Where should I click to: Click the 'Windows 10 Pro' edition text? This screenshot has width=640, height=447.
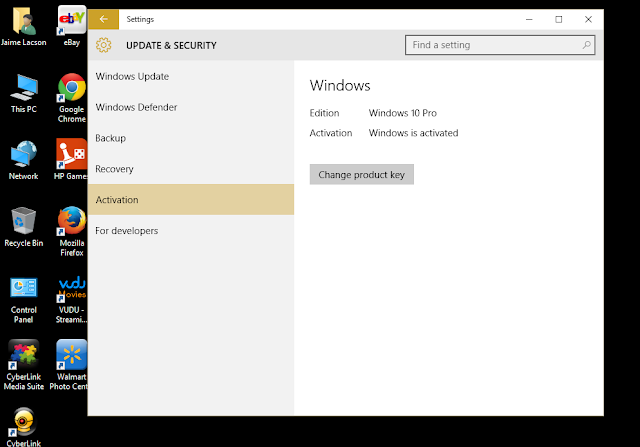point(402,113)
